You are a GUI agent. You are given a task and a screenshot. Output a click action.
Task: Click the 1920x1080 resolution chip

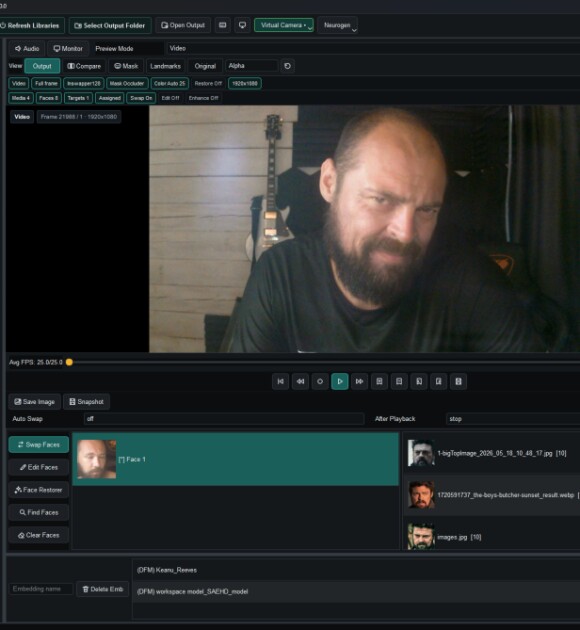click(x=245, y=84)
